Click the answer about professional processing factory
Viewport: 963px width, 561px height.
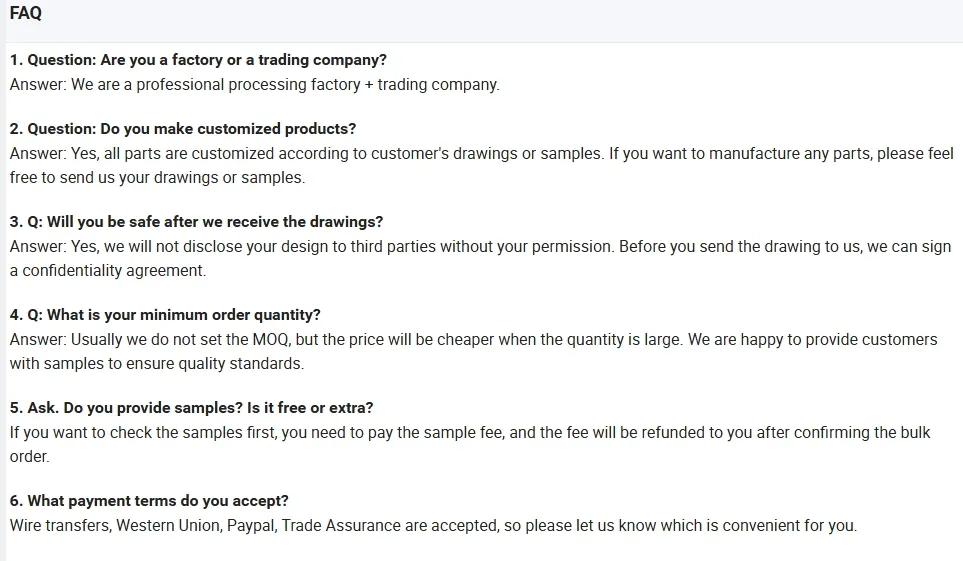pos(254,85)
